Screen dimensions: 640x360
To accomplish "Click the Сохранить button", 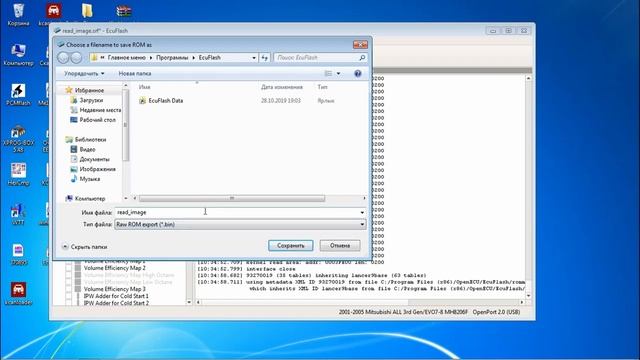I will coord(291,246).
